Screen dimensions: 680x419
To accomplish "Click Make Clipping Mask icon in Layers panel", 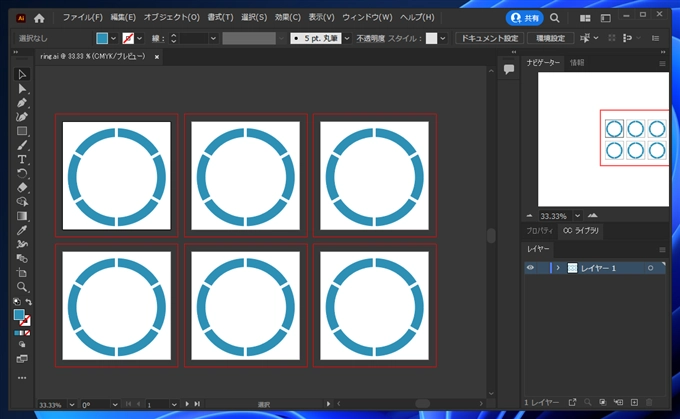I will [x=602, y=402].
